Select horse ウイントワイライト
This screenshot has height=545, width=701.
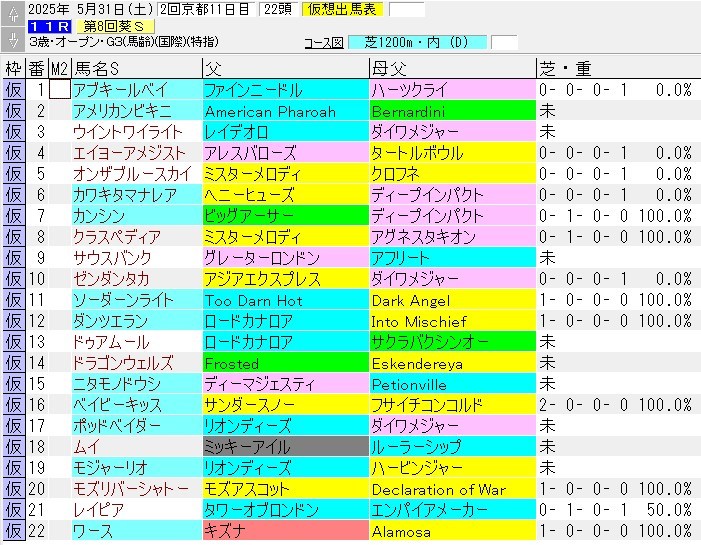(137, 132)
